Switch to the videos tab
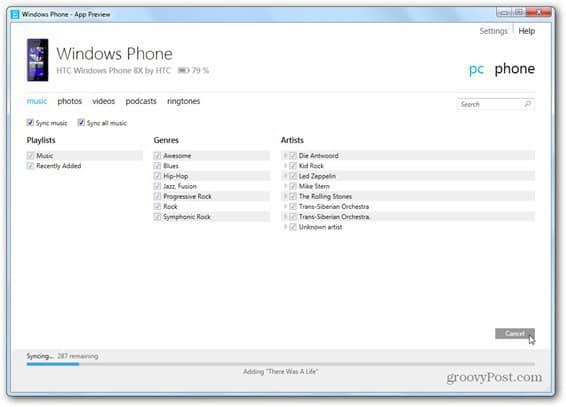Image resolution: width=566 pixels, height=407 pixels. coord(104,101)
